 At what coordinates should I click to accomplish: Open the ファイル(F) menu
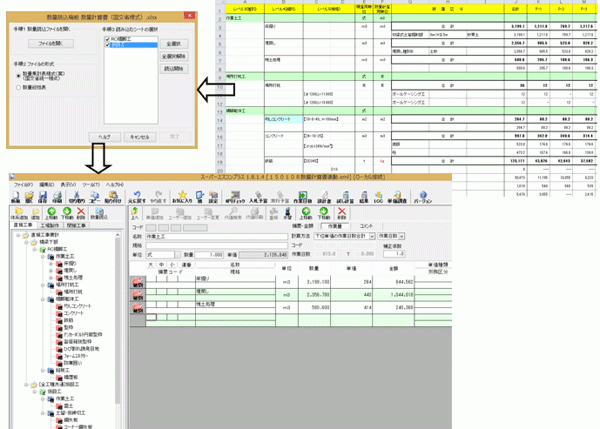pyautogui.click(x=22, y=186)
